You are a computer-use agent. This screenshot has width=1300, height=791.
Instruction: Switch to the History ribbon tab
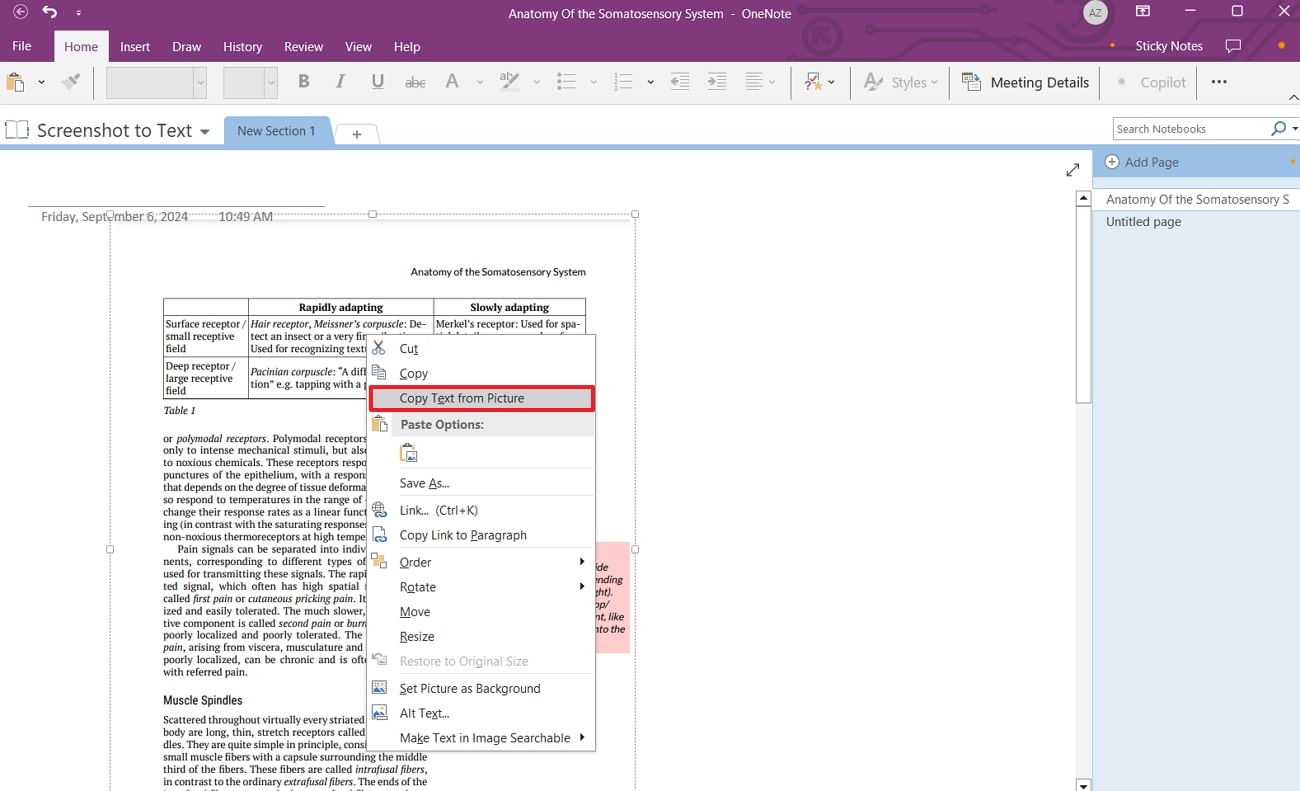[x=243, y=46]
